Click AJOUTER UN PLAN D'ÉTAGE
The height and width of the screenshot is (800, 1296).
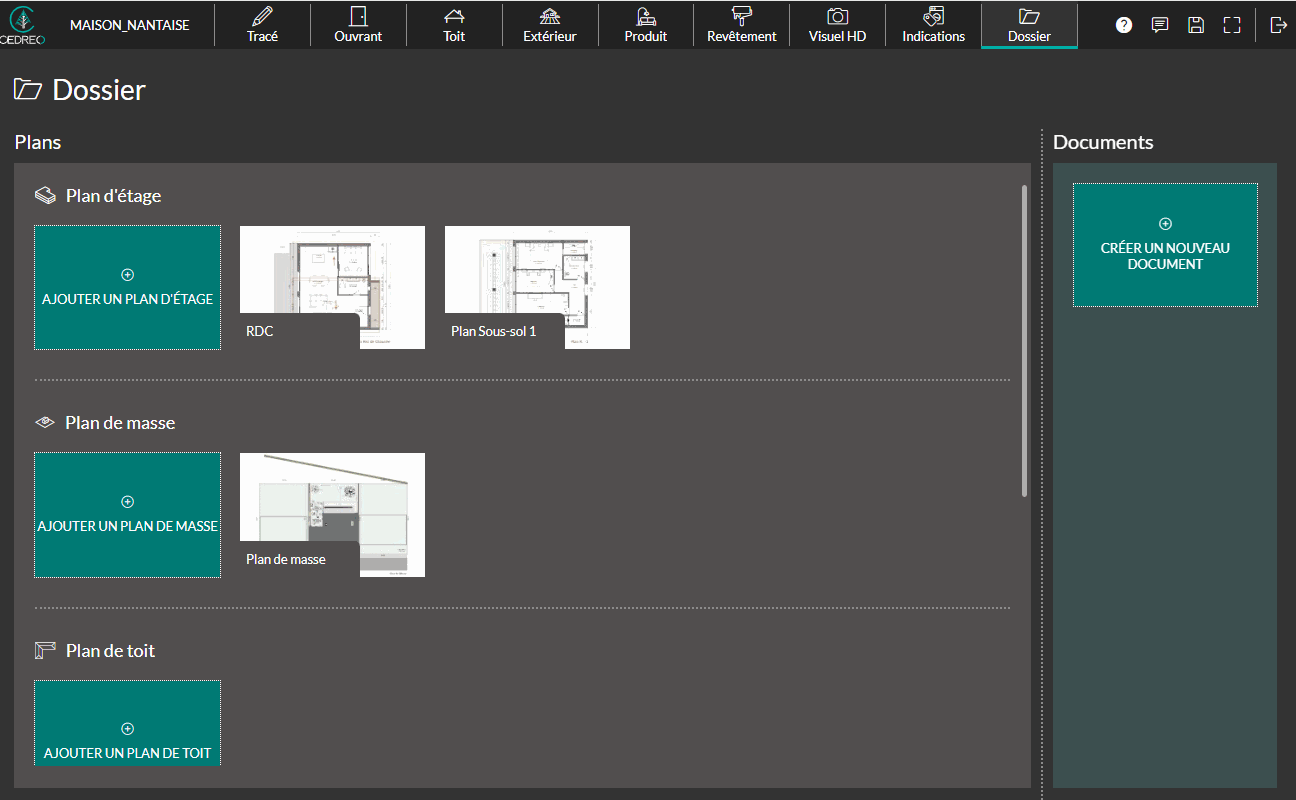(127, 287)
